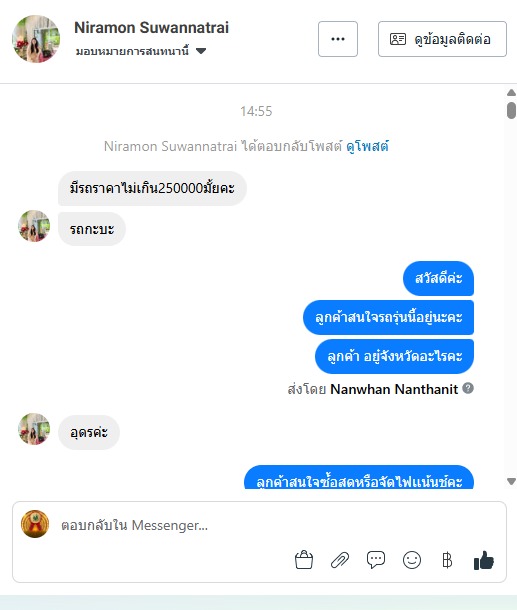Screen dimensions: 517x610
Task: Expand the มอบหมายการสนทนานี้ dropdown
Action: [x=141, y=51]
